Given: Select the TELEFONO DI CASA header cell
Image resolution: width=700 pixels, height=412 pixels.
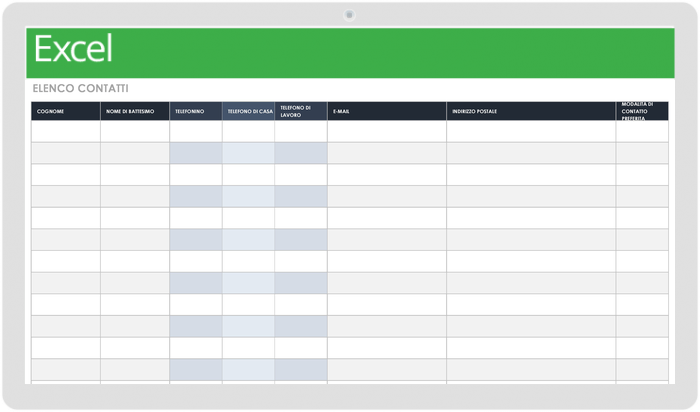Looking at the screenshot, I should [x=248, y=111].
